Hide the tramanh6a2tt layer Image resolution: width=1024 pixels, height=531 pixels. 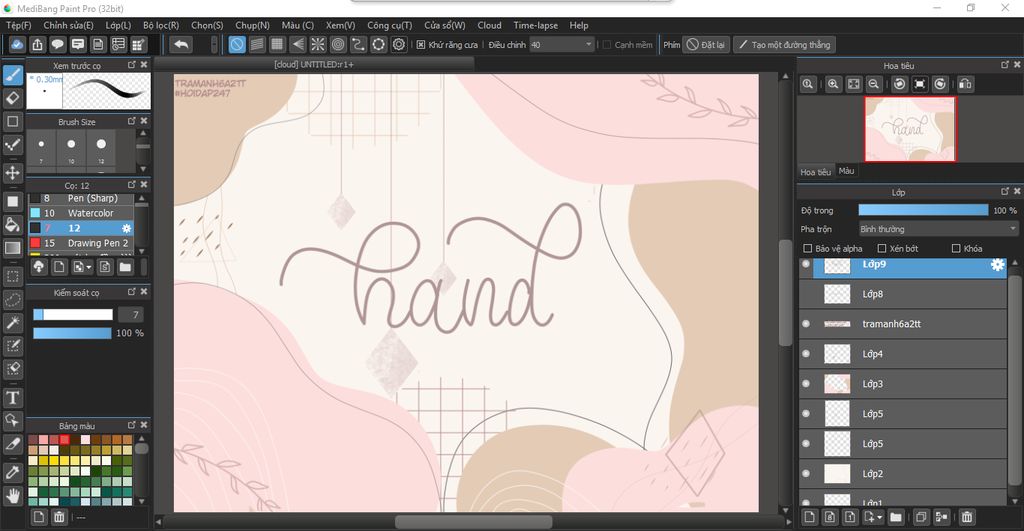[806, 324]
